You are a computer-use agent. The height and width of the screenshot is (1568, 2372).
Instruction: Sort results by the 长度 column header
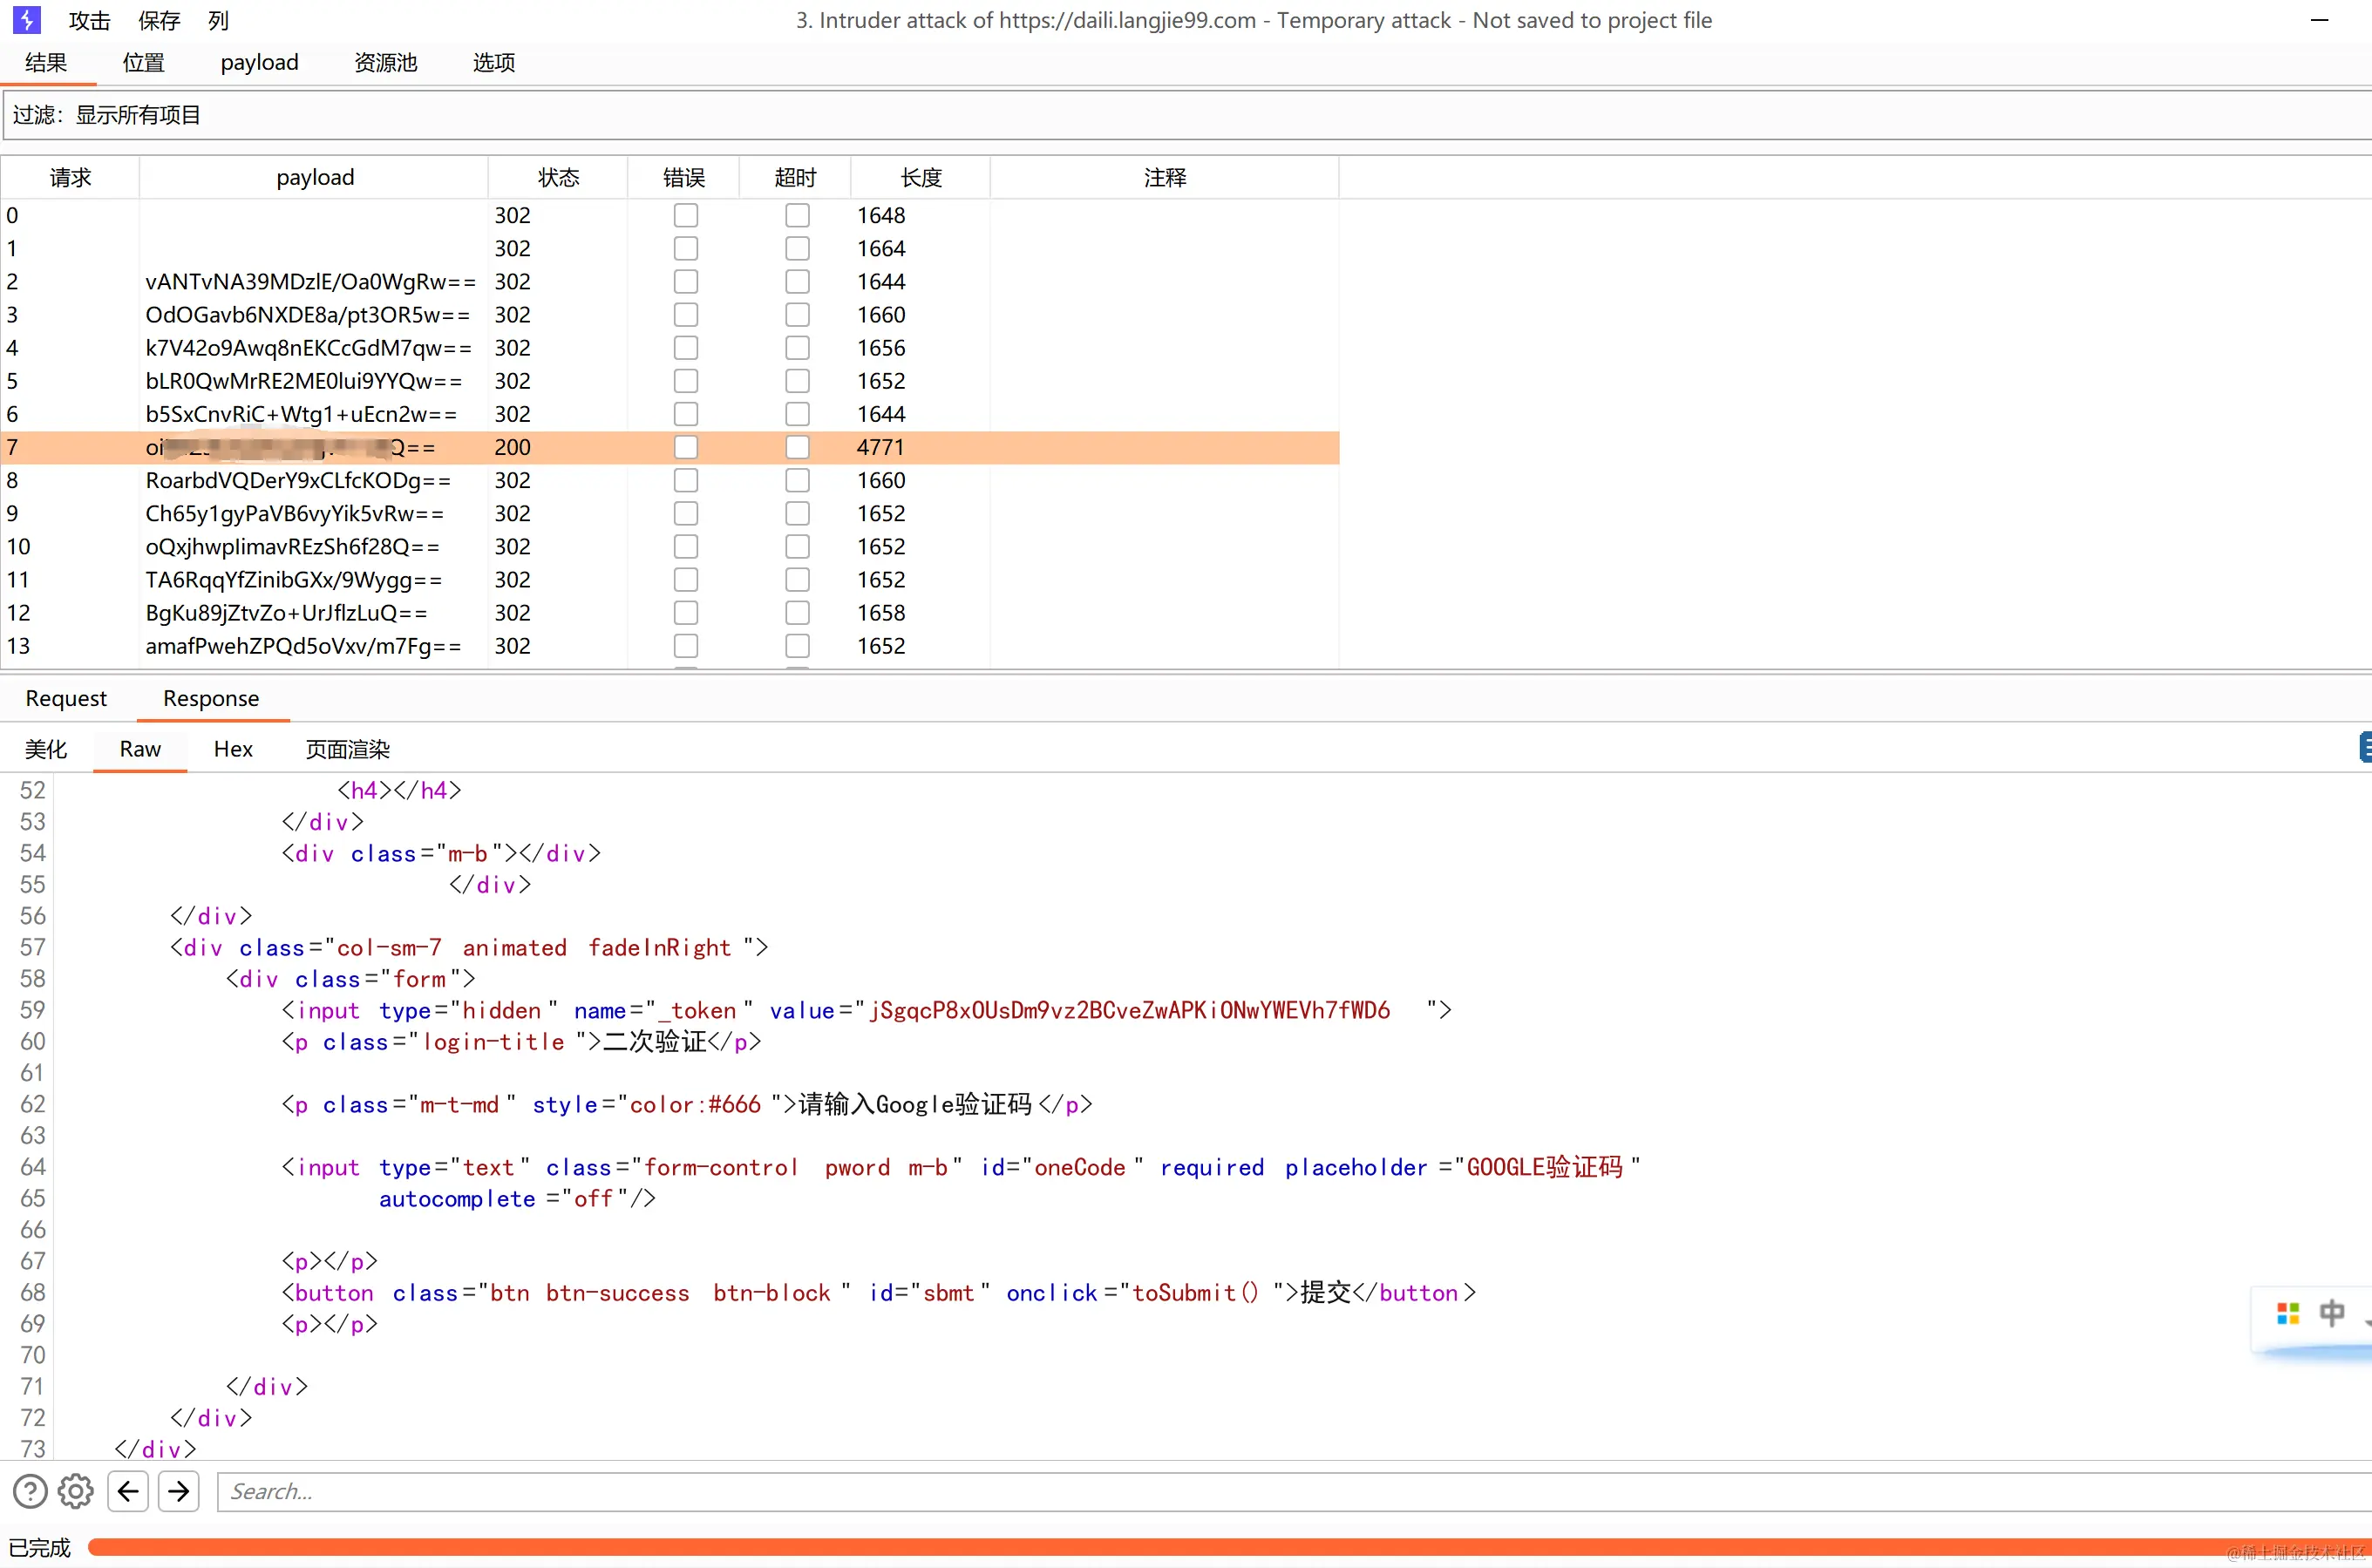(920, 177)
